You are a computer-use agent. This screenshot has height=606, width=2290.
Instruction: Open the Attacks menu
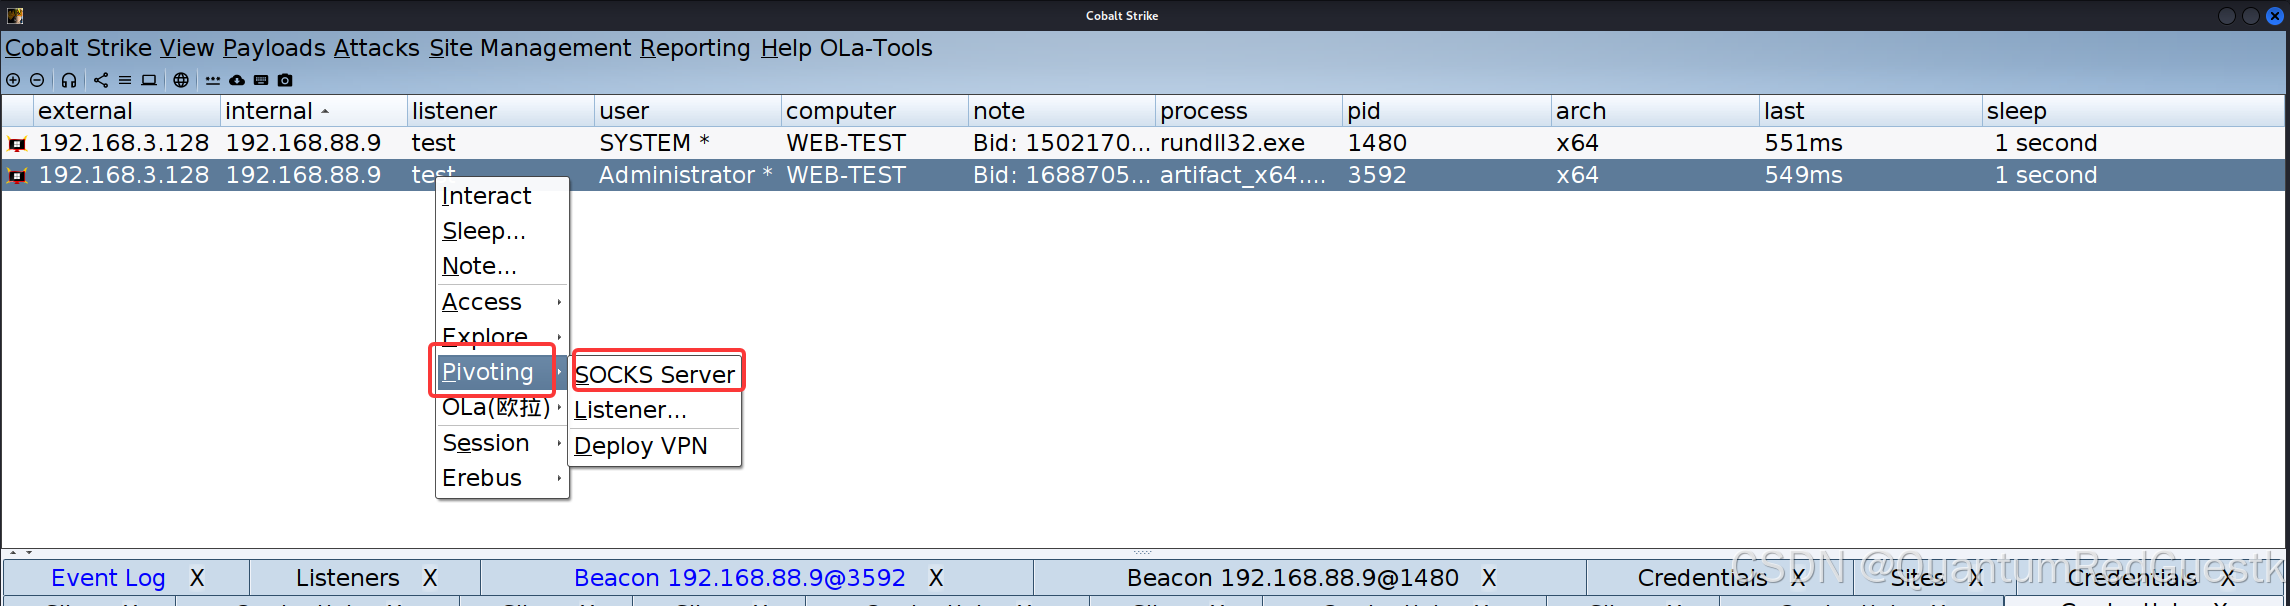(377, 48)
